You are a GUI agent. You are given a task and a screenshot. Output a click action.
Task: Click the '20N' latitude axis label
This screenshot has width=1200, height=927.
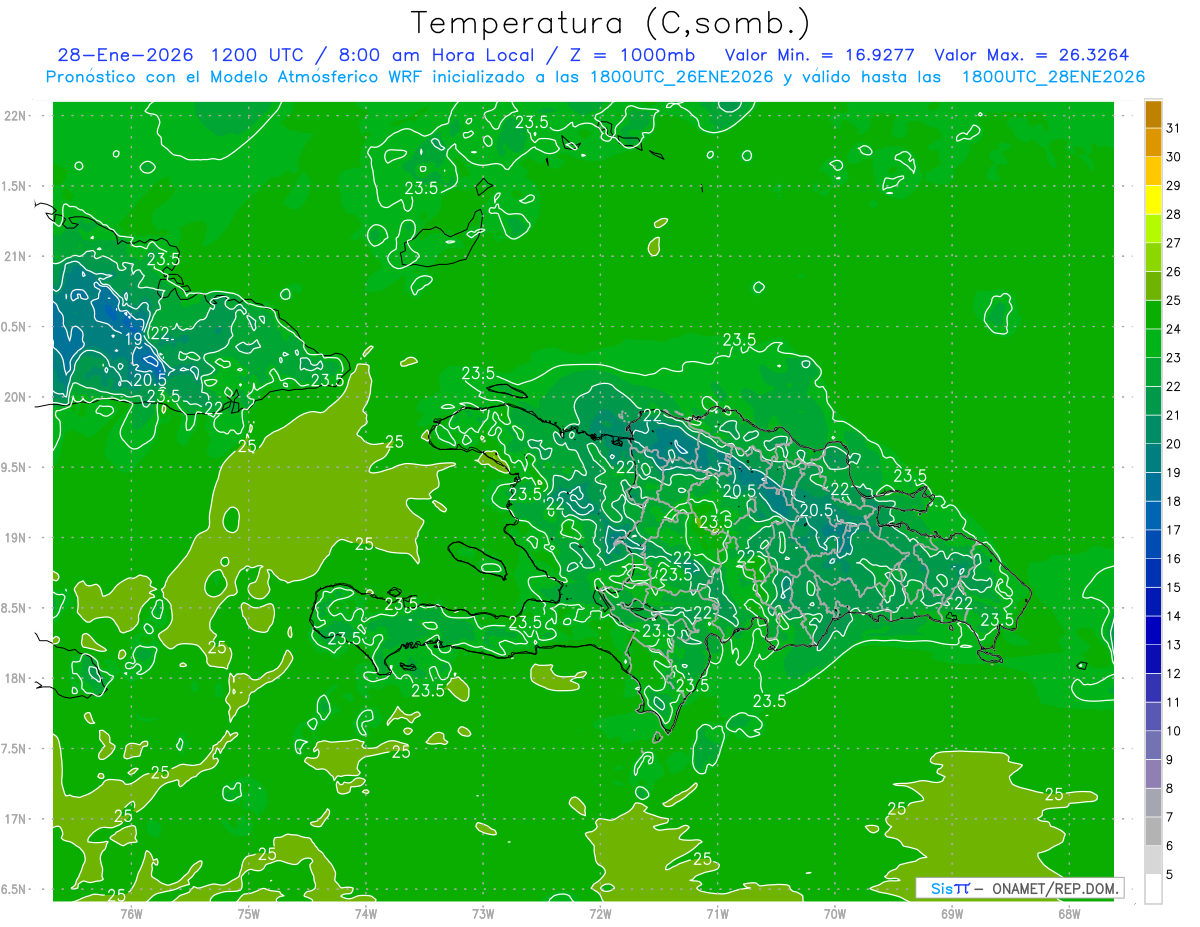tap(16, 397)
